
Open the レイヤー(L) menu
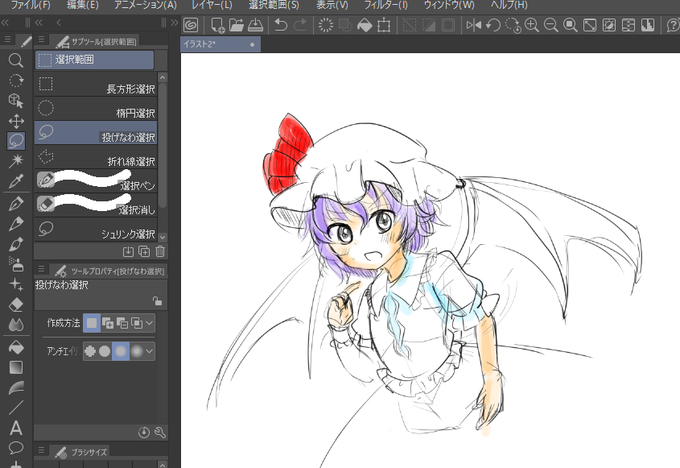[x=212, y=5]
